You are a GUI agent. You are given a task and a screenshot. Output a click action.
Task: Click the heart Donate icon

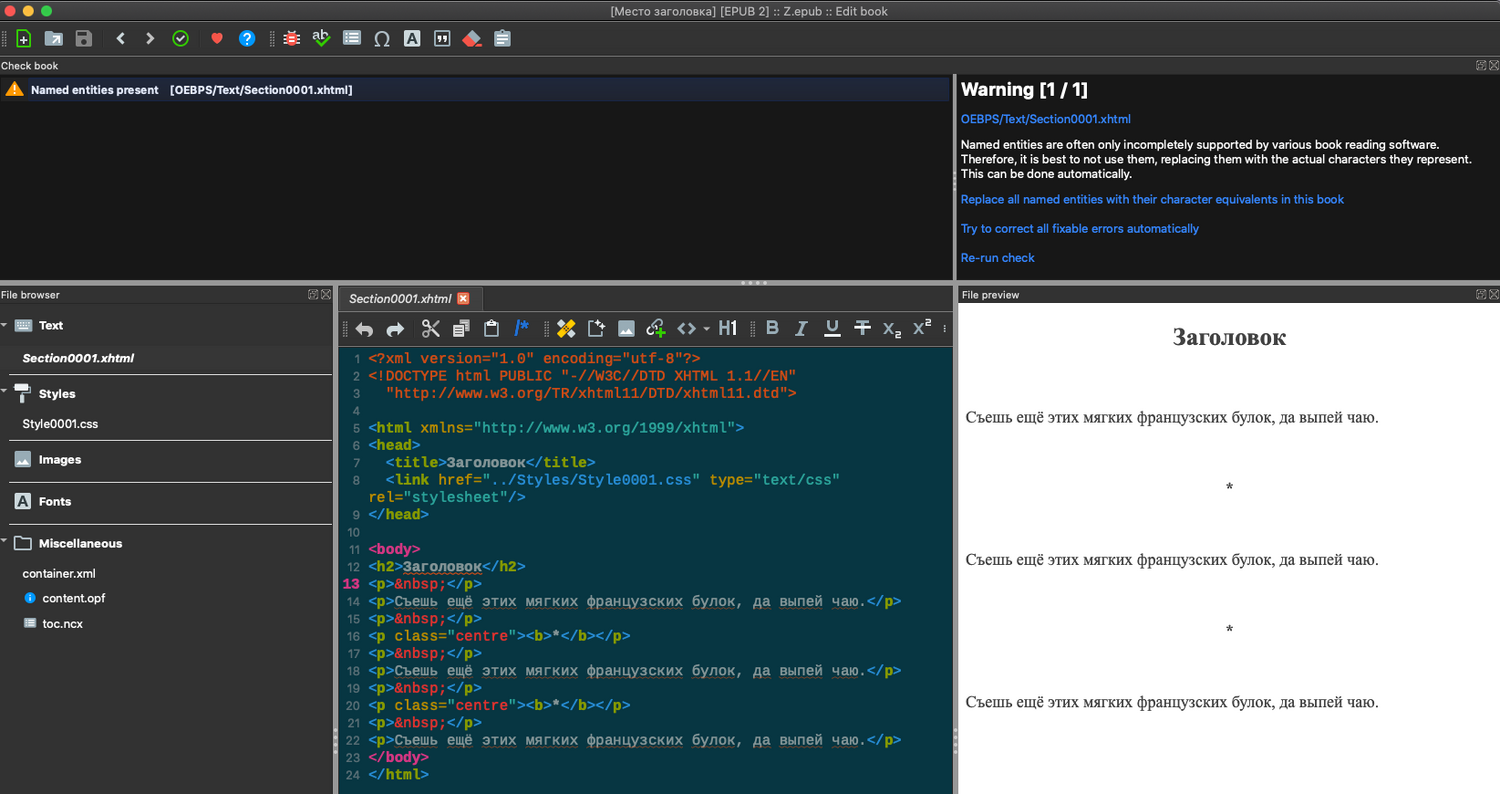[217, 39]
